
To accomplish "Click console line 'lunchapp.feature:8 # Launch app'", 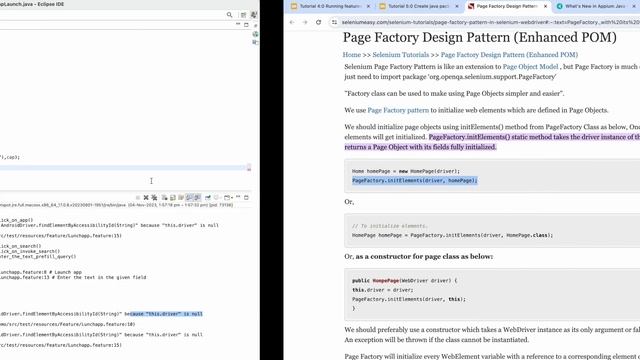I will (41, 272).
